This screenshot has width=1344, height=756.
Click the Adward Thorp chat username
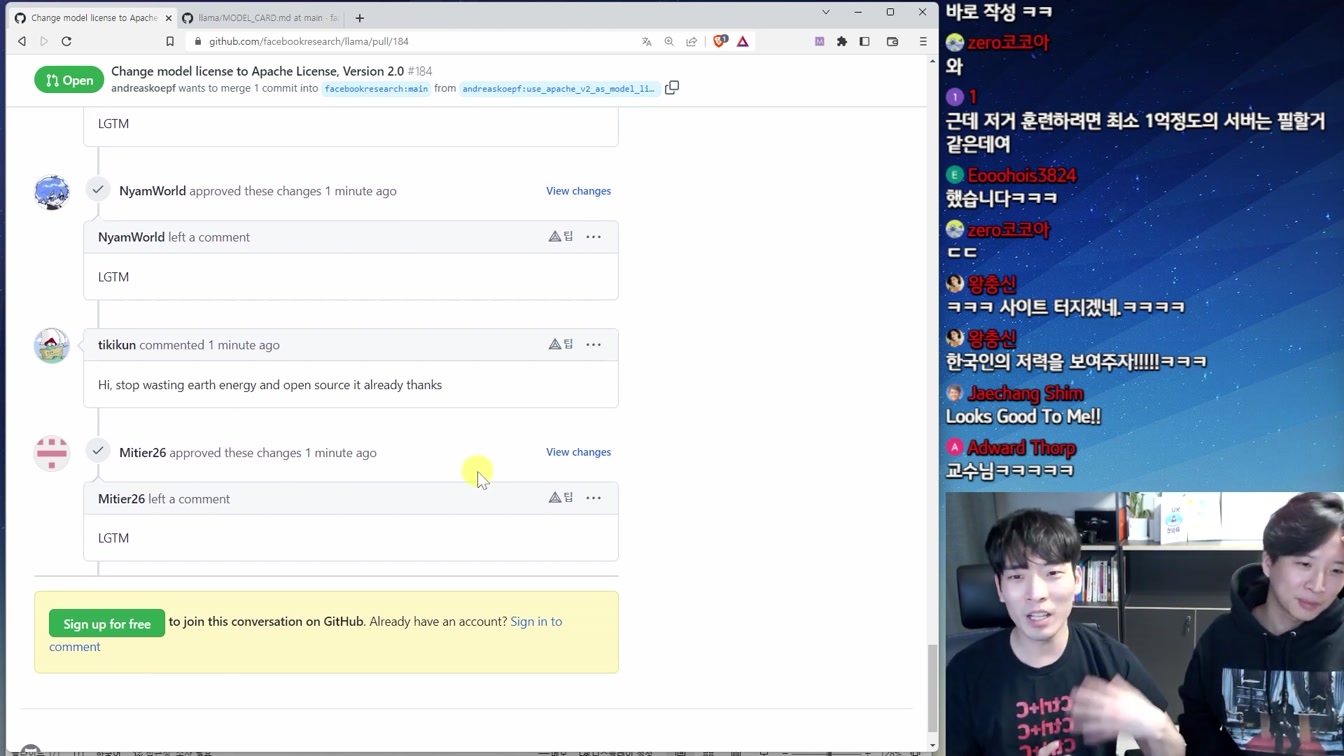(1022, 448)
